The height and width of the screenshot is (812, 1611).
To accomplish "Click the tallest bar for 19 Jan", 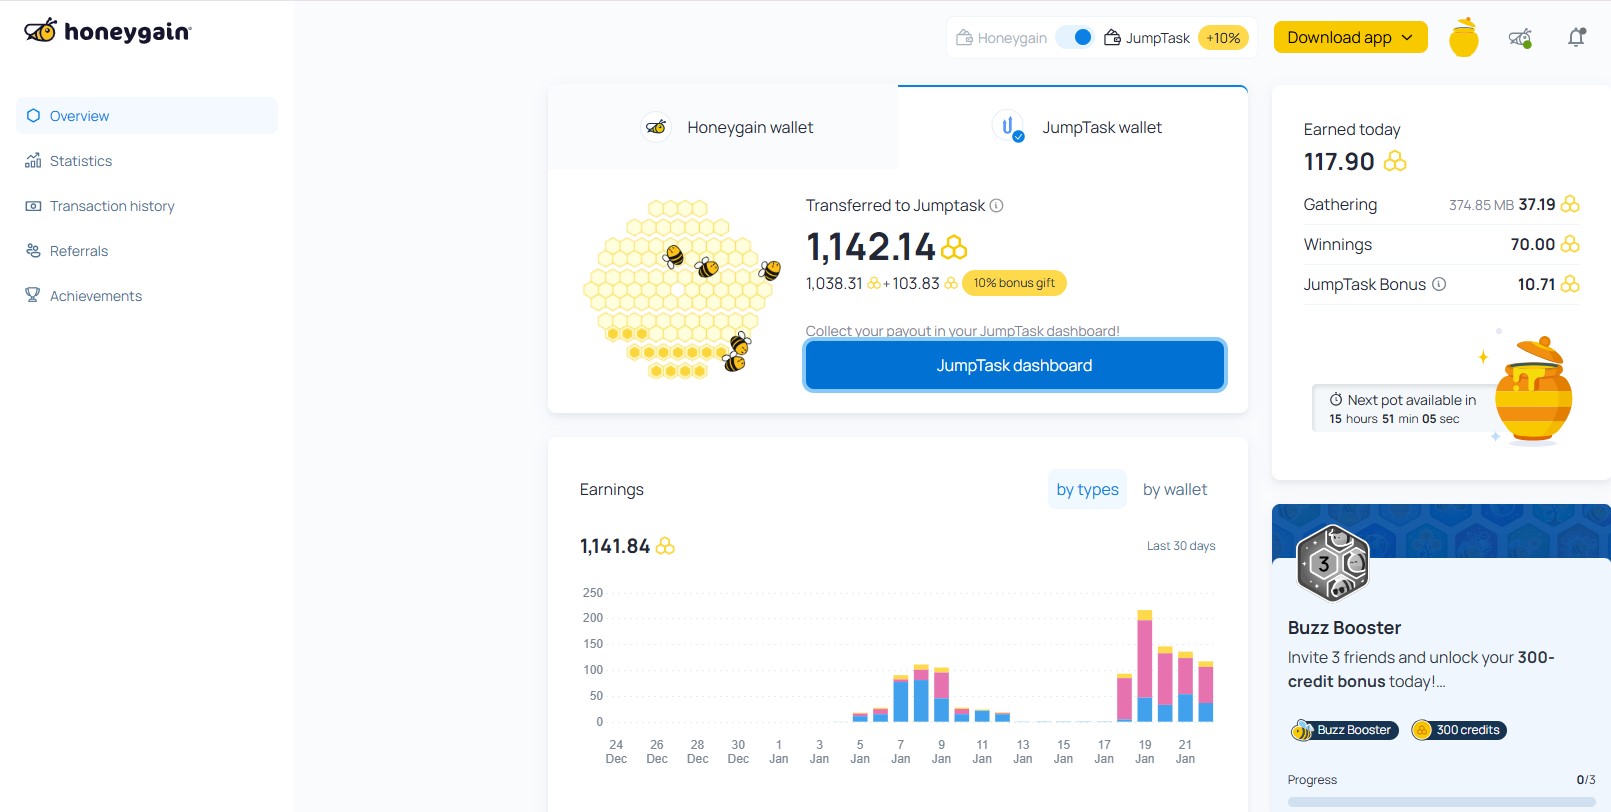I will point(1145,666).
